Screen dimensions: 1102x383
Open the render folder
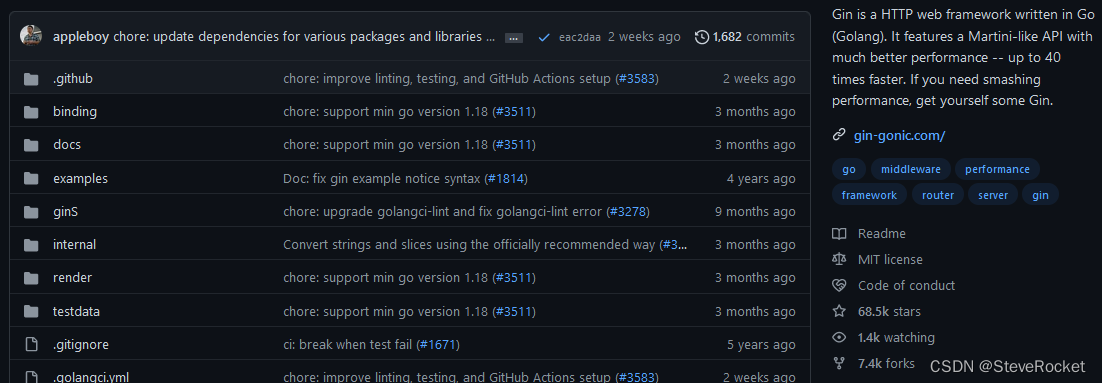(72, 278)
